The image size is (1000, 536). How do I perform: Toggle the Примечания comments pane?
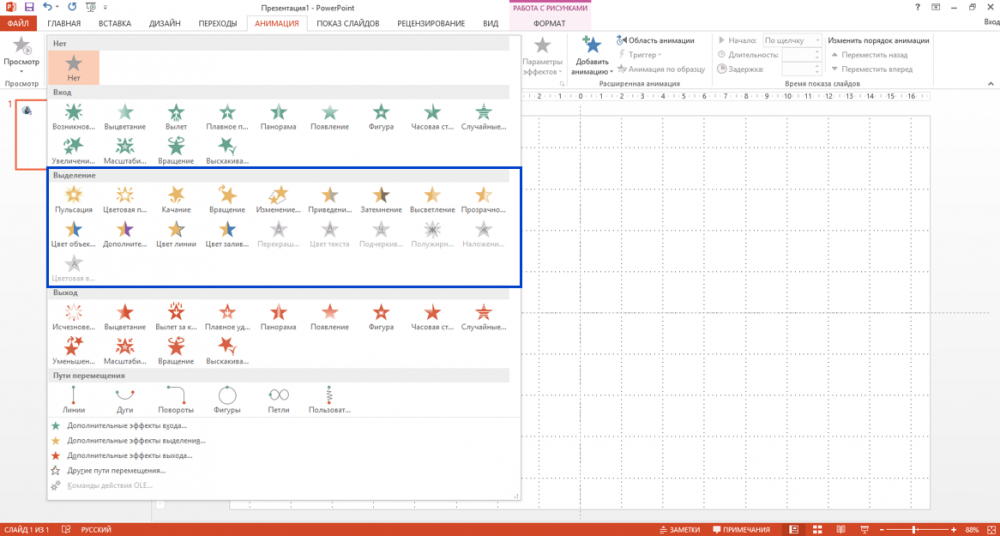(741, 529)
